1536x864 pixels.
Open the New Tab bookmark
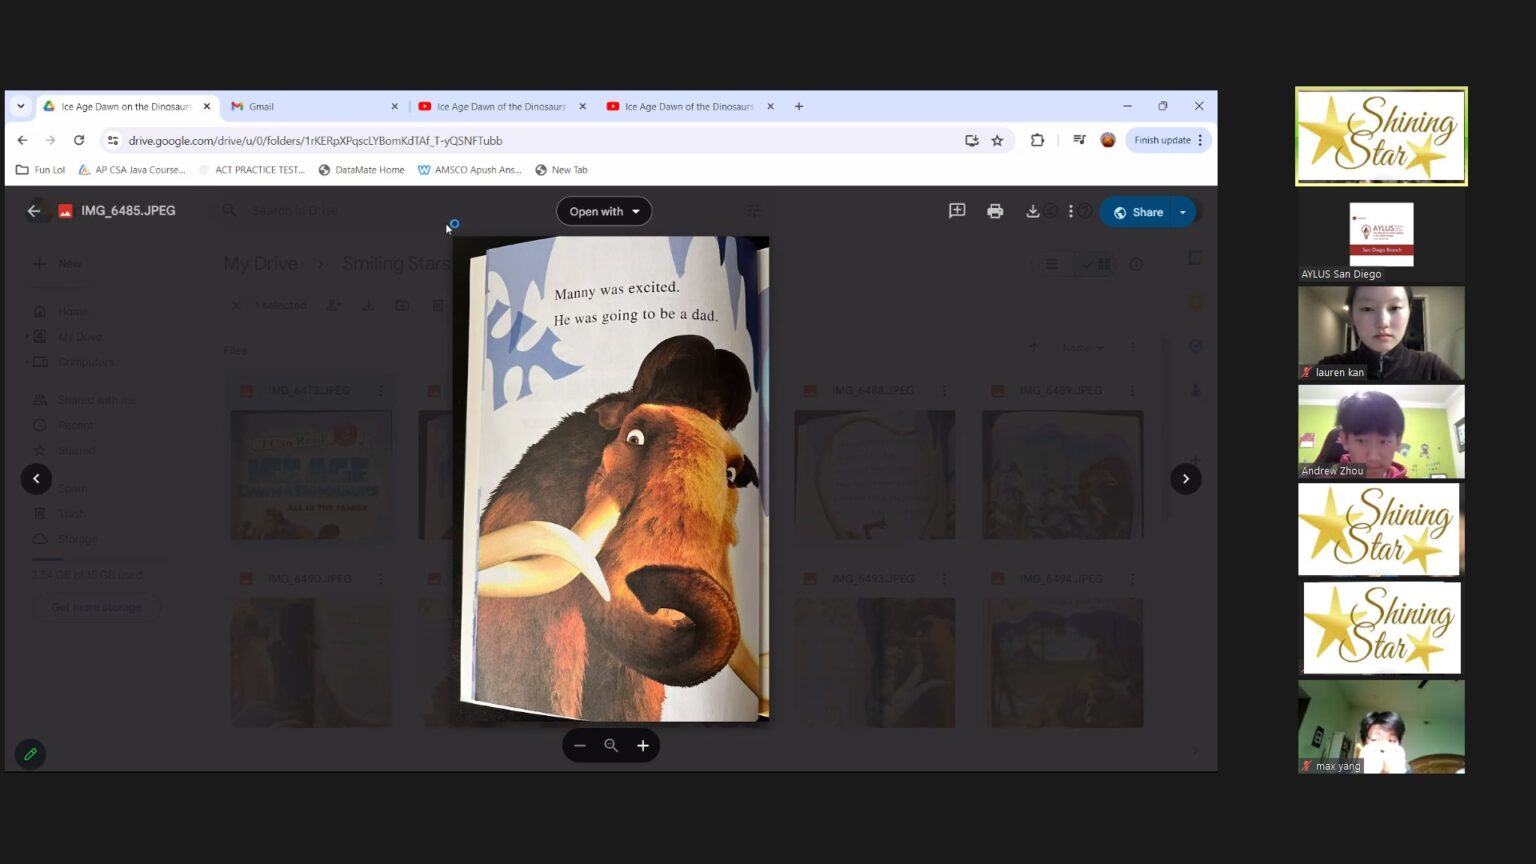pyautogui.click(x=561, y=170)
